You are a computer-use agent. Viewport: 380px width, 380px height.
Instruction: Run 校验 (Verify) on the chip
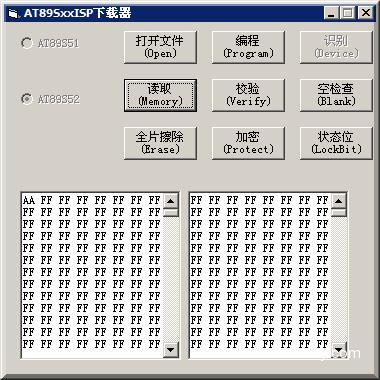[248, 95]
